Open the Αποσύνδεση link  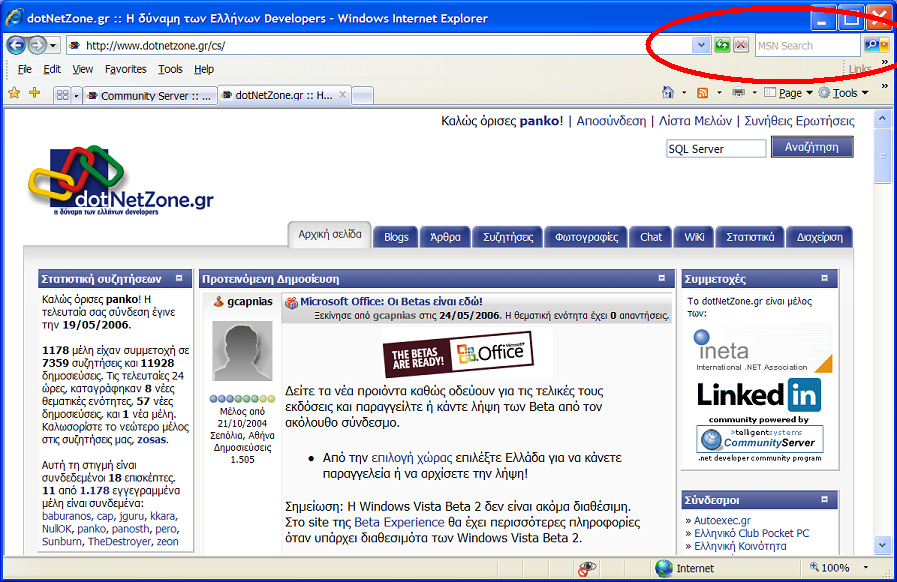611,121
